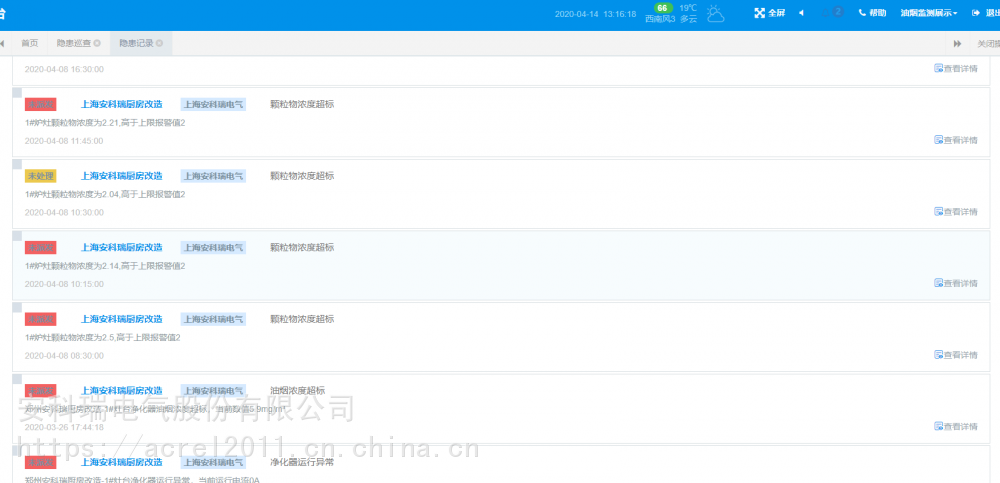The height and width of the screenshot is (483, 1000).
Task: Click 上海安科瑞电气 tag in the 油烟浓度超标 record
Action: click(213, 390)
